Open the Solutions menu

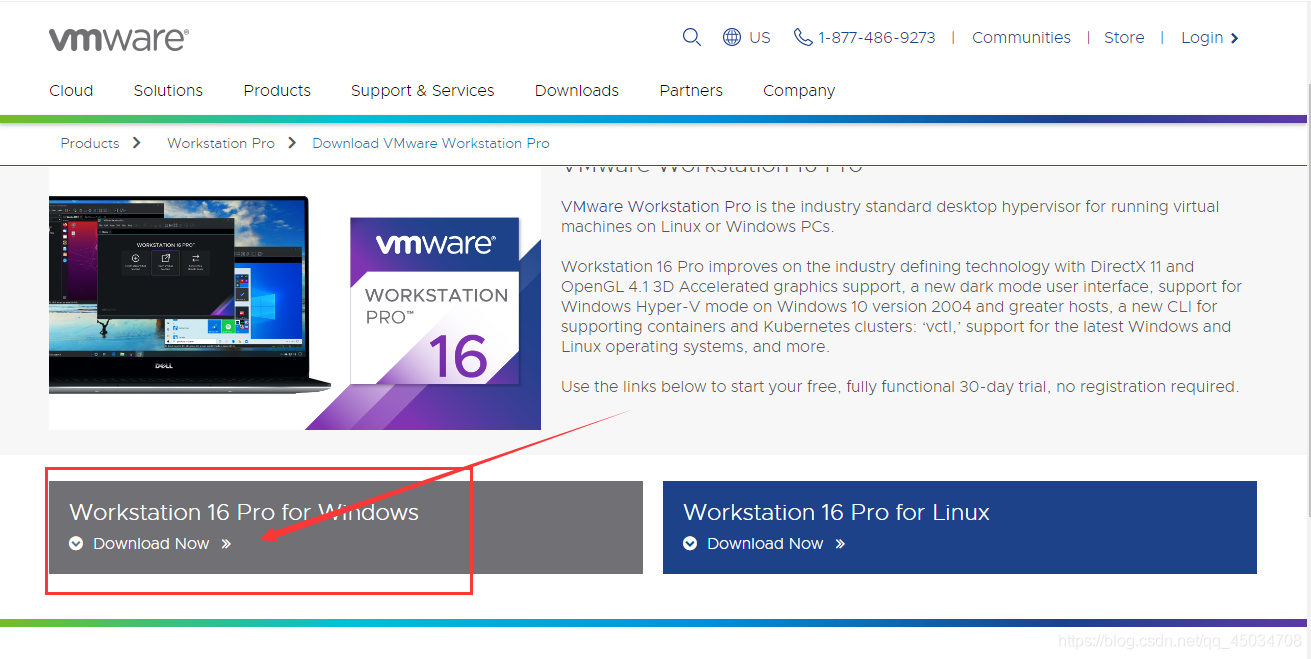(168, 90)
